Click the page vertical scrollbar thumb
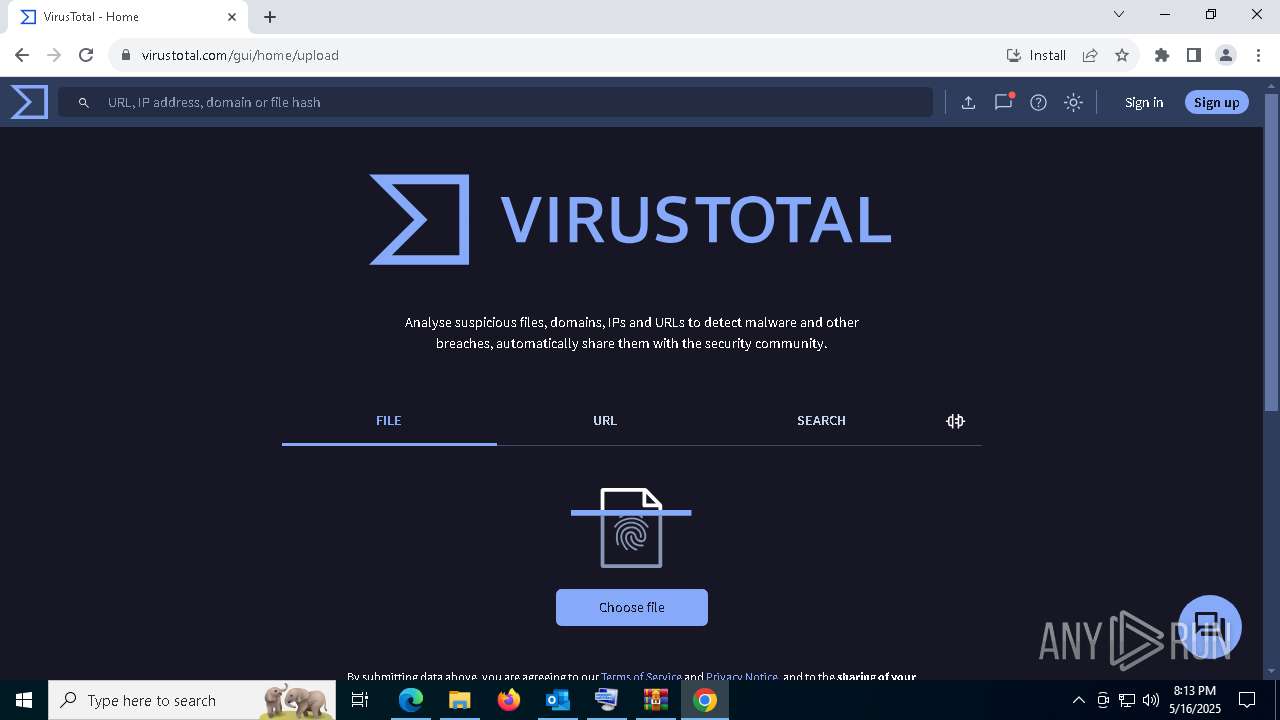 click(x=1271, y=252)
